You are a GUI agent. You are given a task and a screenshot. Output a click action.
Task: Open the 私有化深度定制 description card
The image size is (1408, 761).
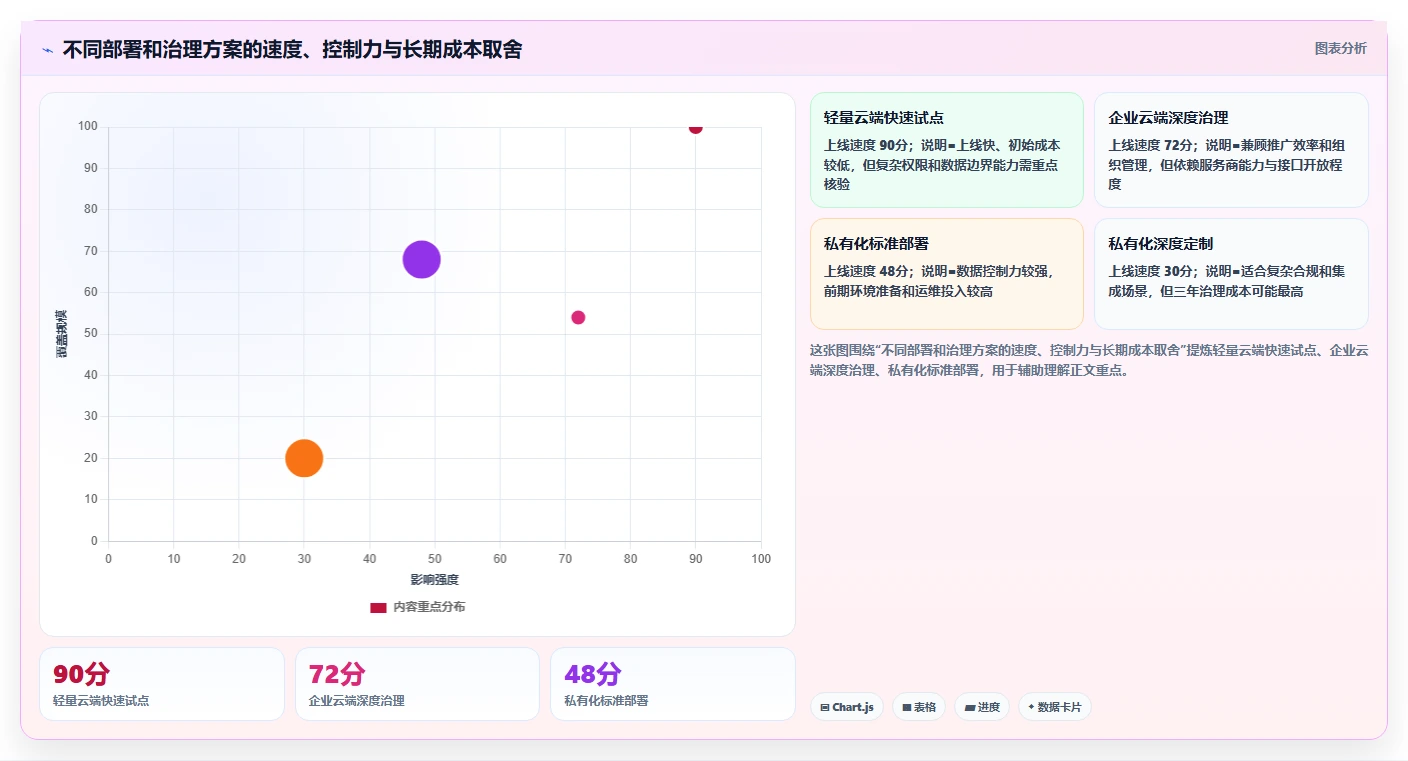pos(1231,274)
